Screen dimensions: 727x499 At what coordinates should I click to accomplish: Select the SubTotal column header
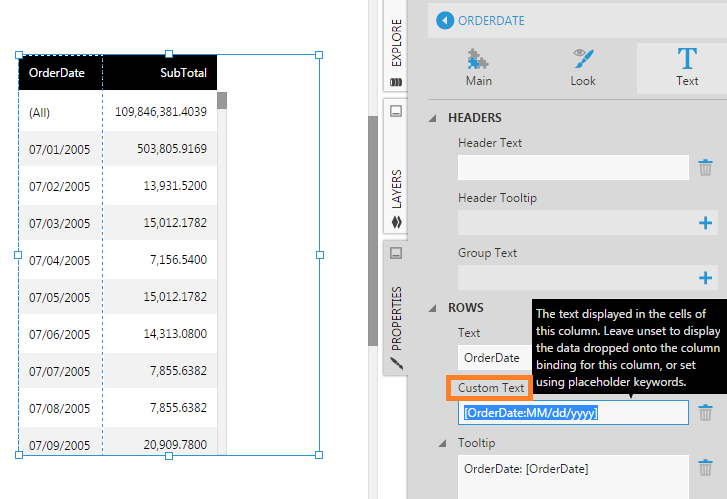[x=159, y=72]
